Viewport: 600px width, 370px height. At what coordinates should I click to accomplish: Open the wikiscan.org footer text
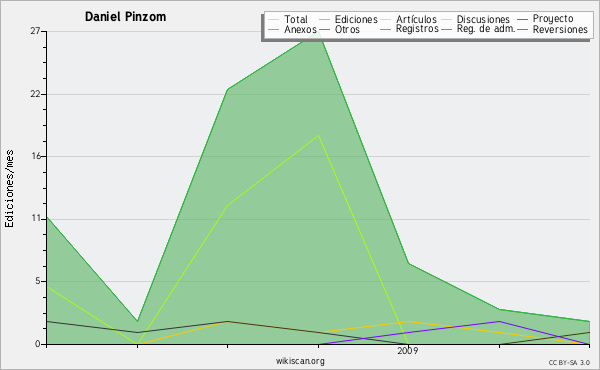[x=300, y=361]
